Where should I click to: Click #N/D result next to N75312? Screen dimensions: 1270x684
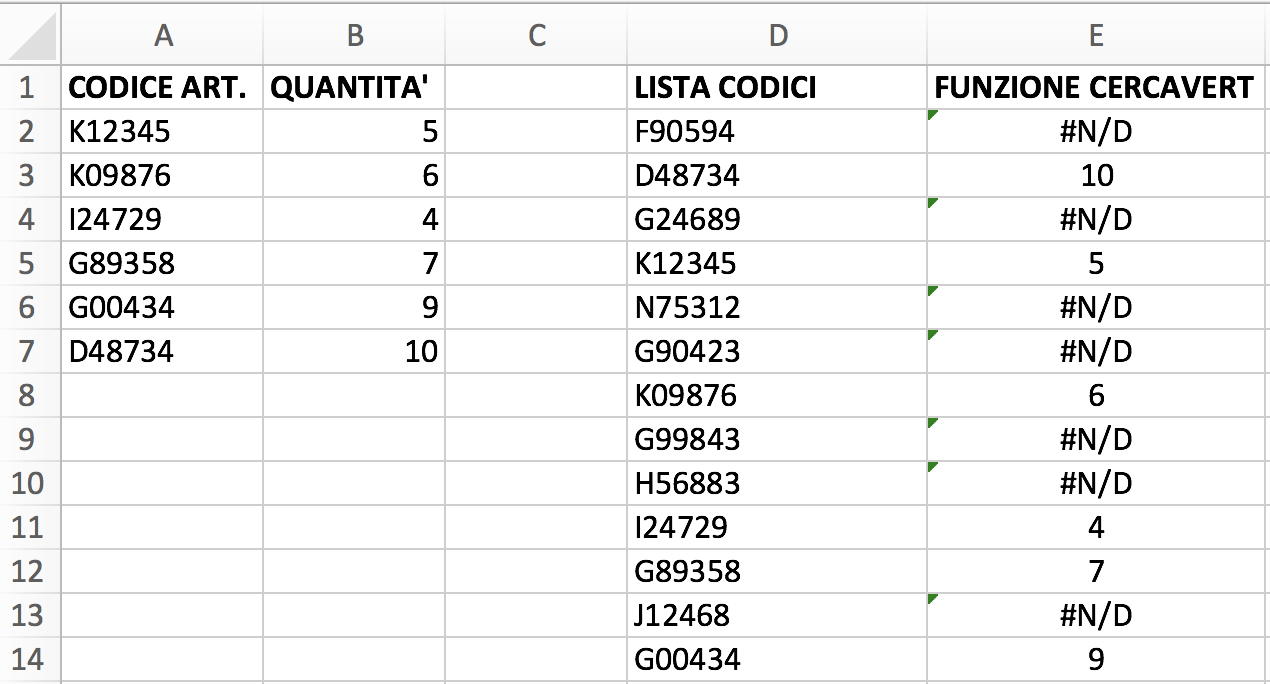coord(1098,308)
